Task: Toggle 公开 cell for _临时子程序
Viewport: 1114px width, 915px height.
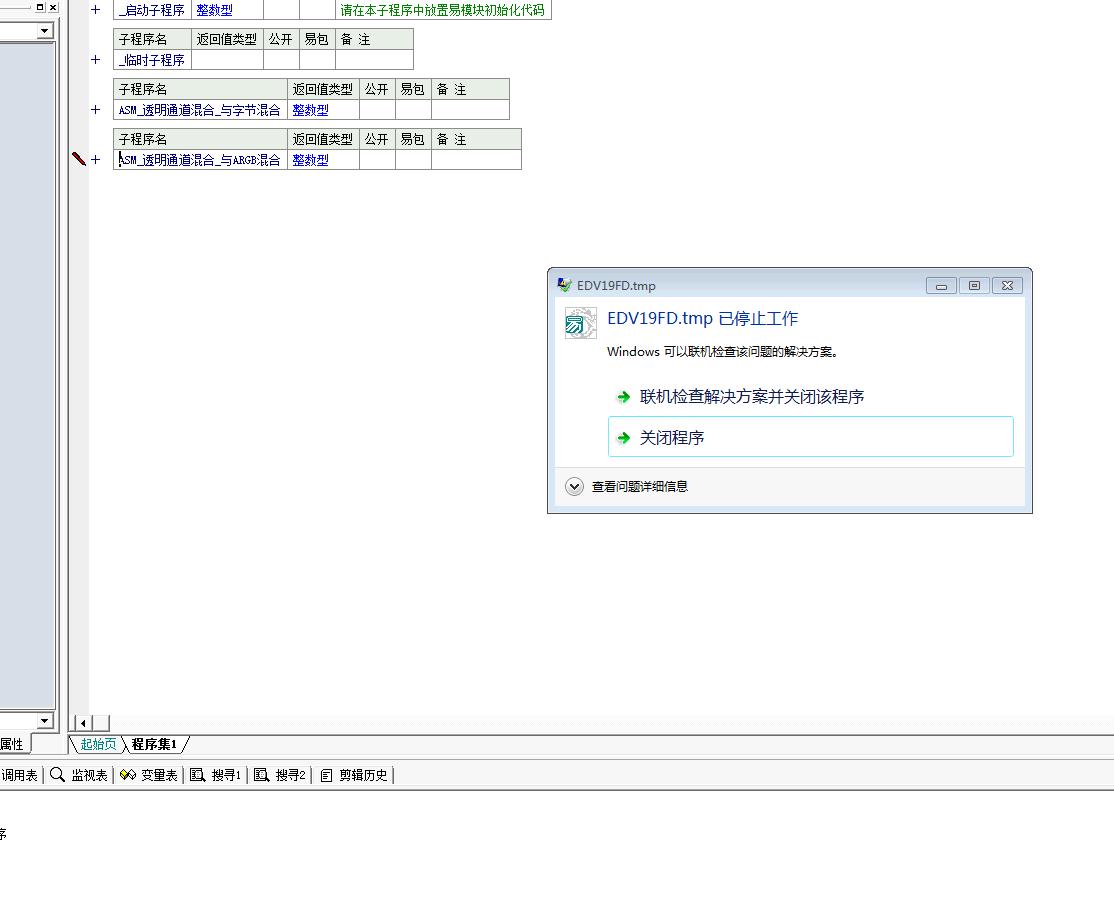Action: [x=281, y=60]
